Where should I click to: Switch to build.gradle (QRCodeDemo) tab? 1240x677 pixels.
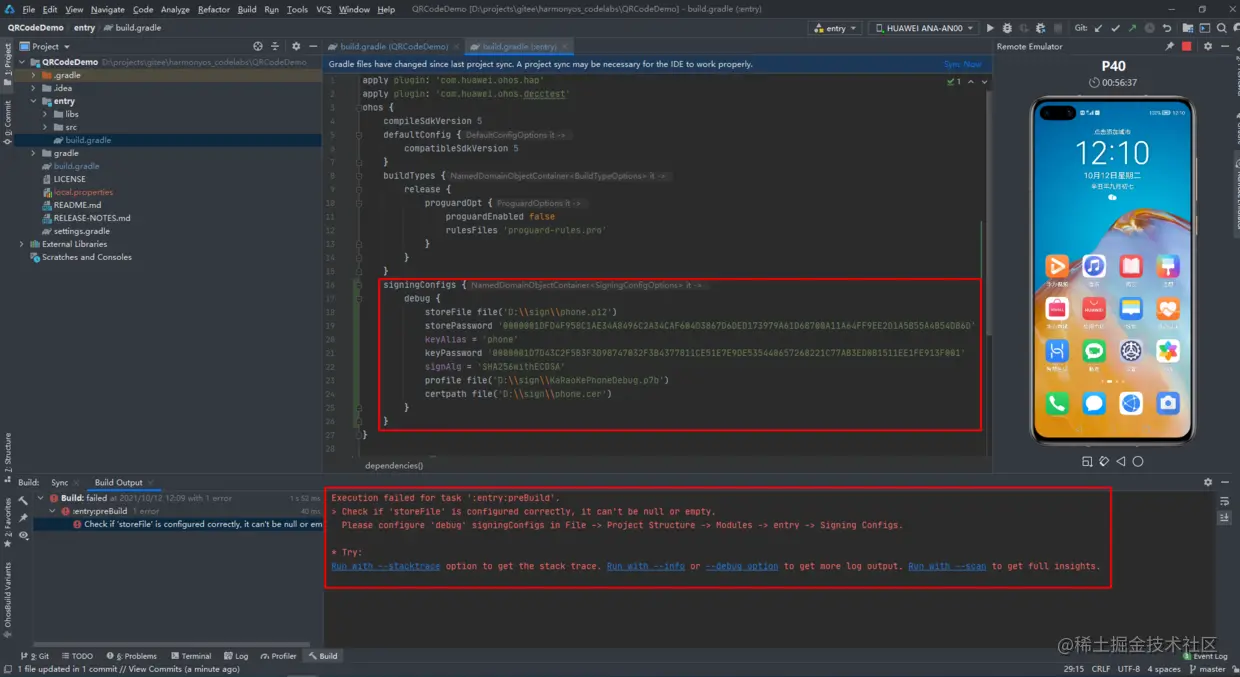393,46
